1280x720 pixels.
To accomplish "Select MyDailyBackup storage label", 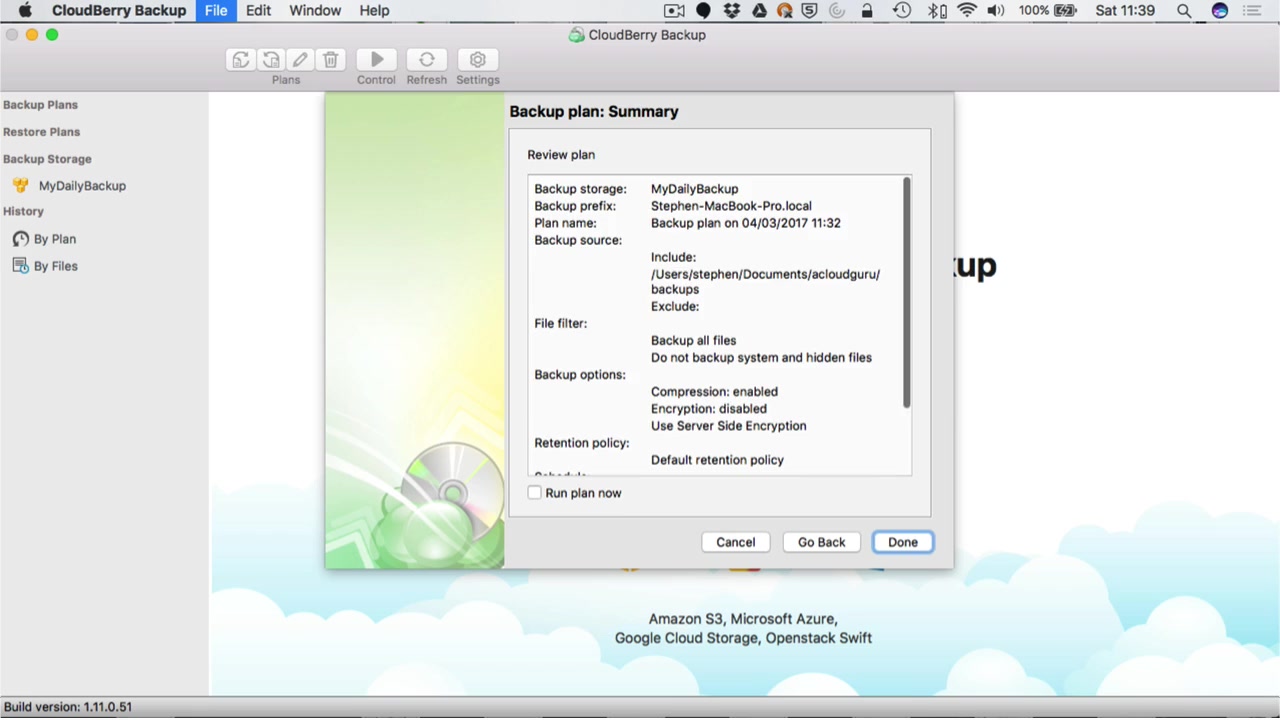I will click(82, 186).
